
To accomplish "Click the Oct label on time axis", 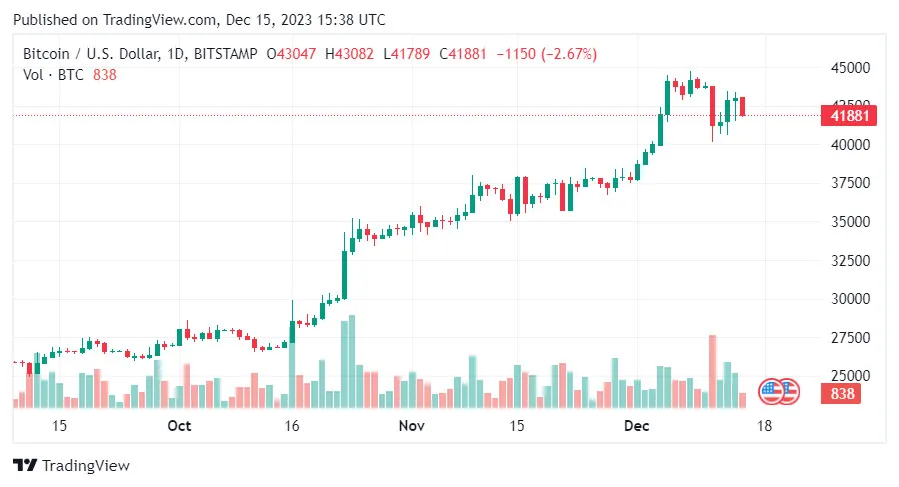I will coord(179,426).
